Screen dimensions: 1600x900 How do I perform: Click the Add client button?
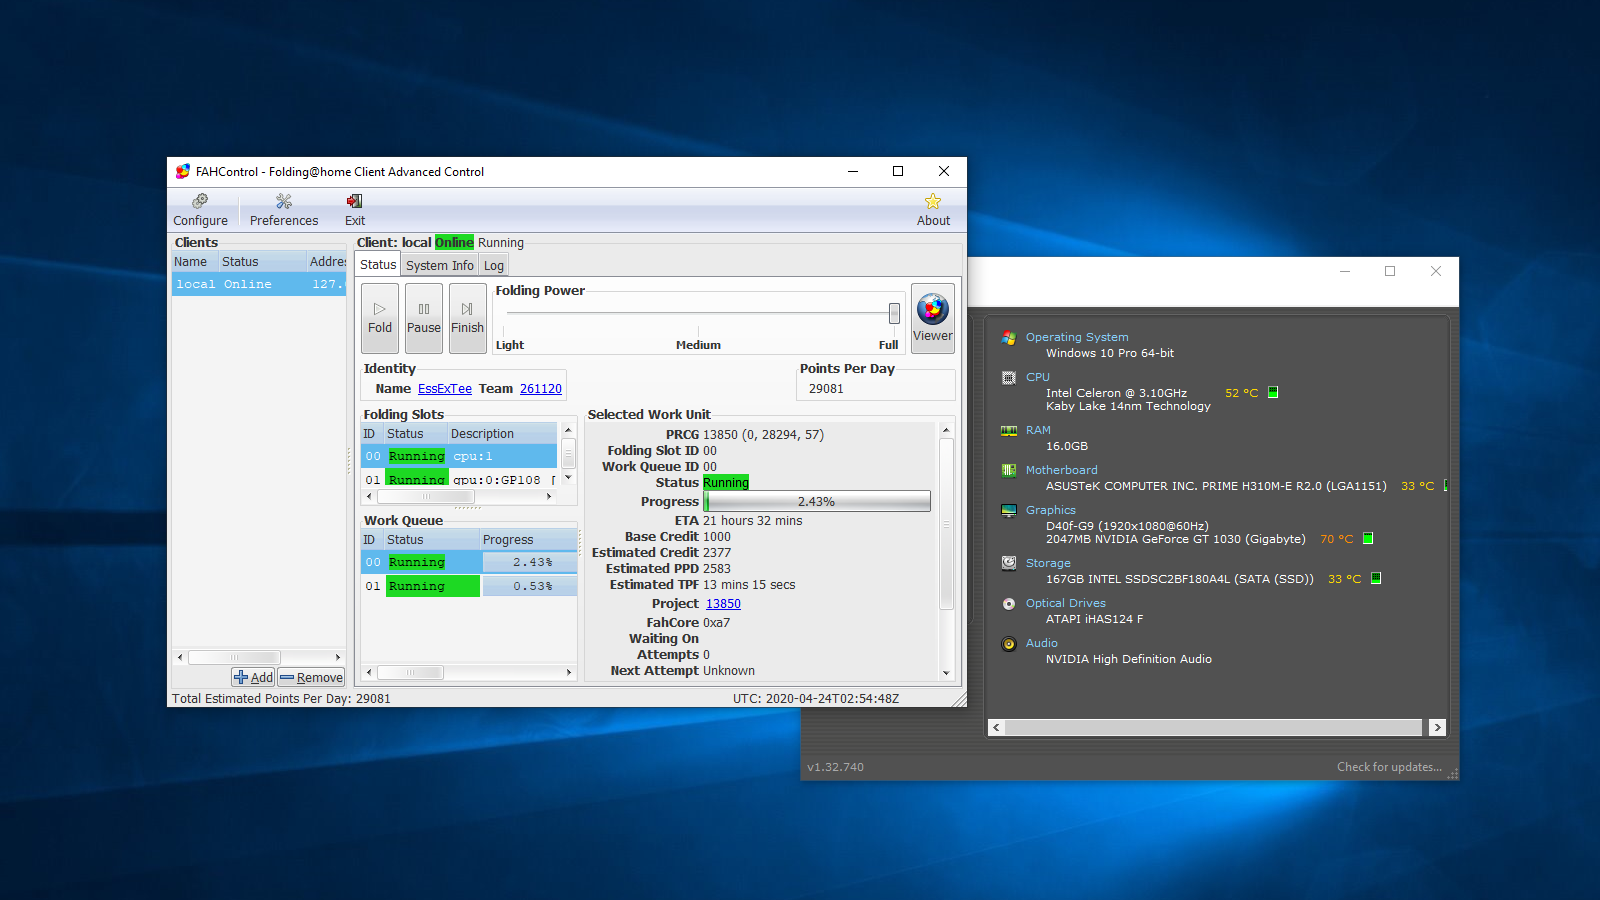tap(253, 677)
